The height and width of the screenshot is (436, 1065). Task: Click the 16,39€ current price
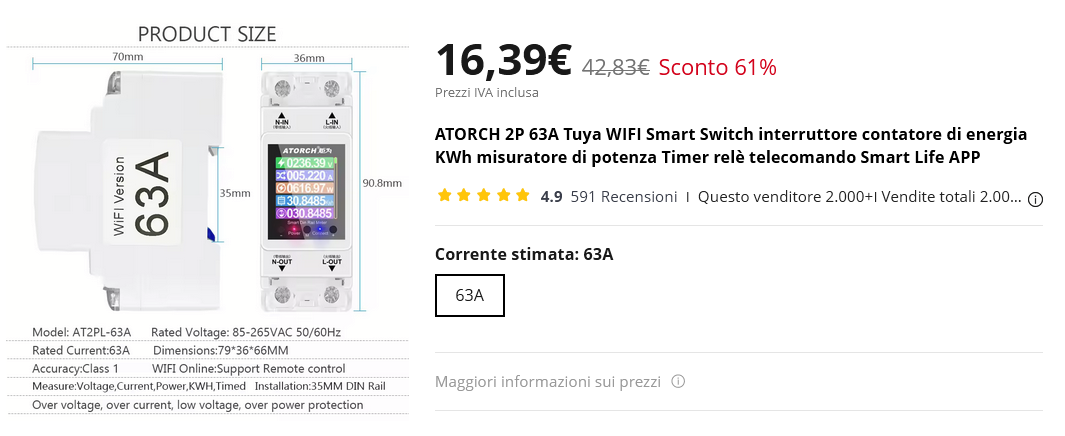point(503,62)
